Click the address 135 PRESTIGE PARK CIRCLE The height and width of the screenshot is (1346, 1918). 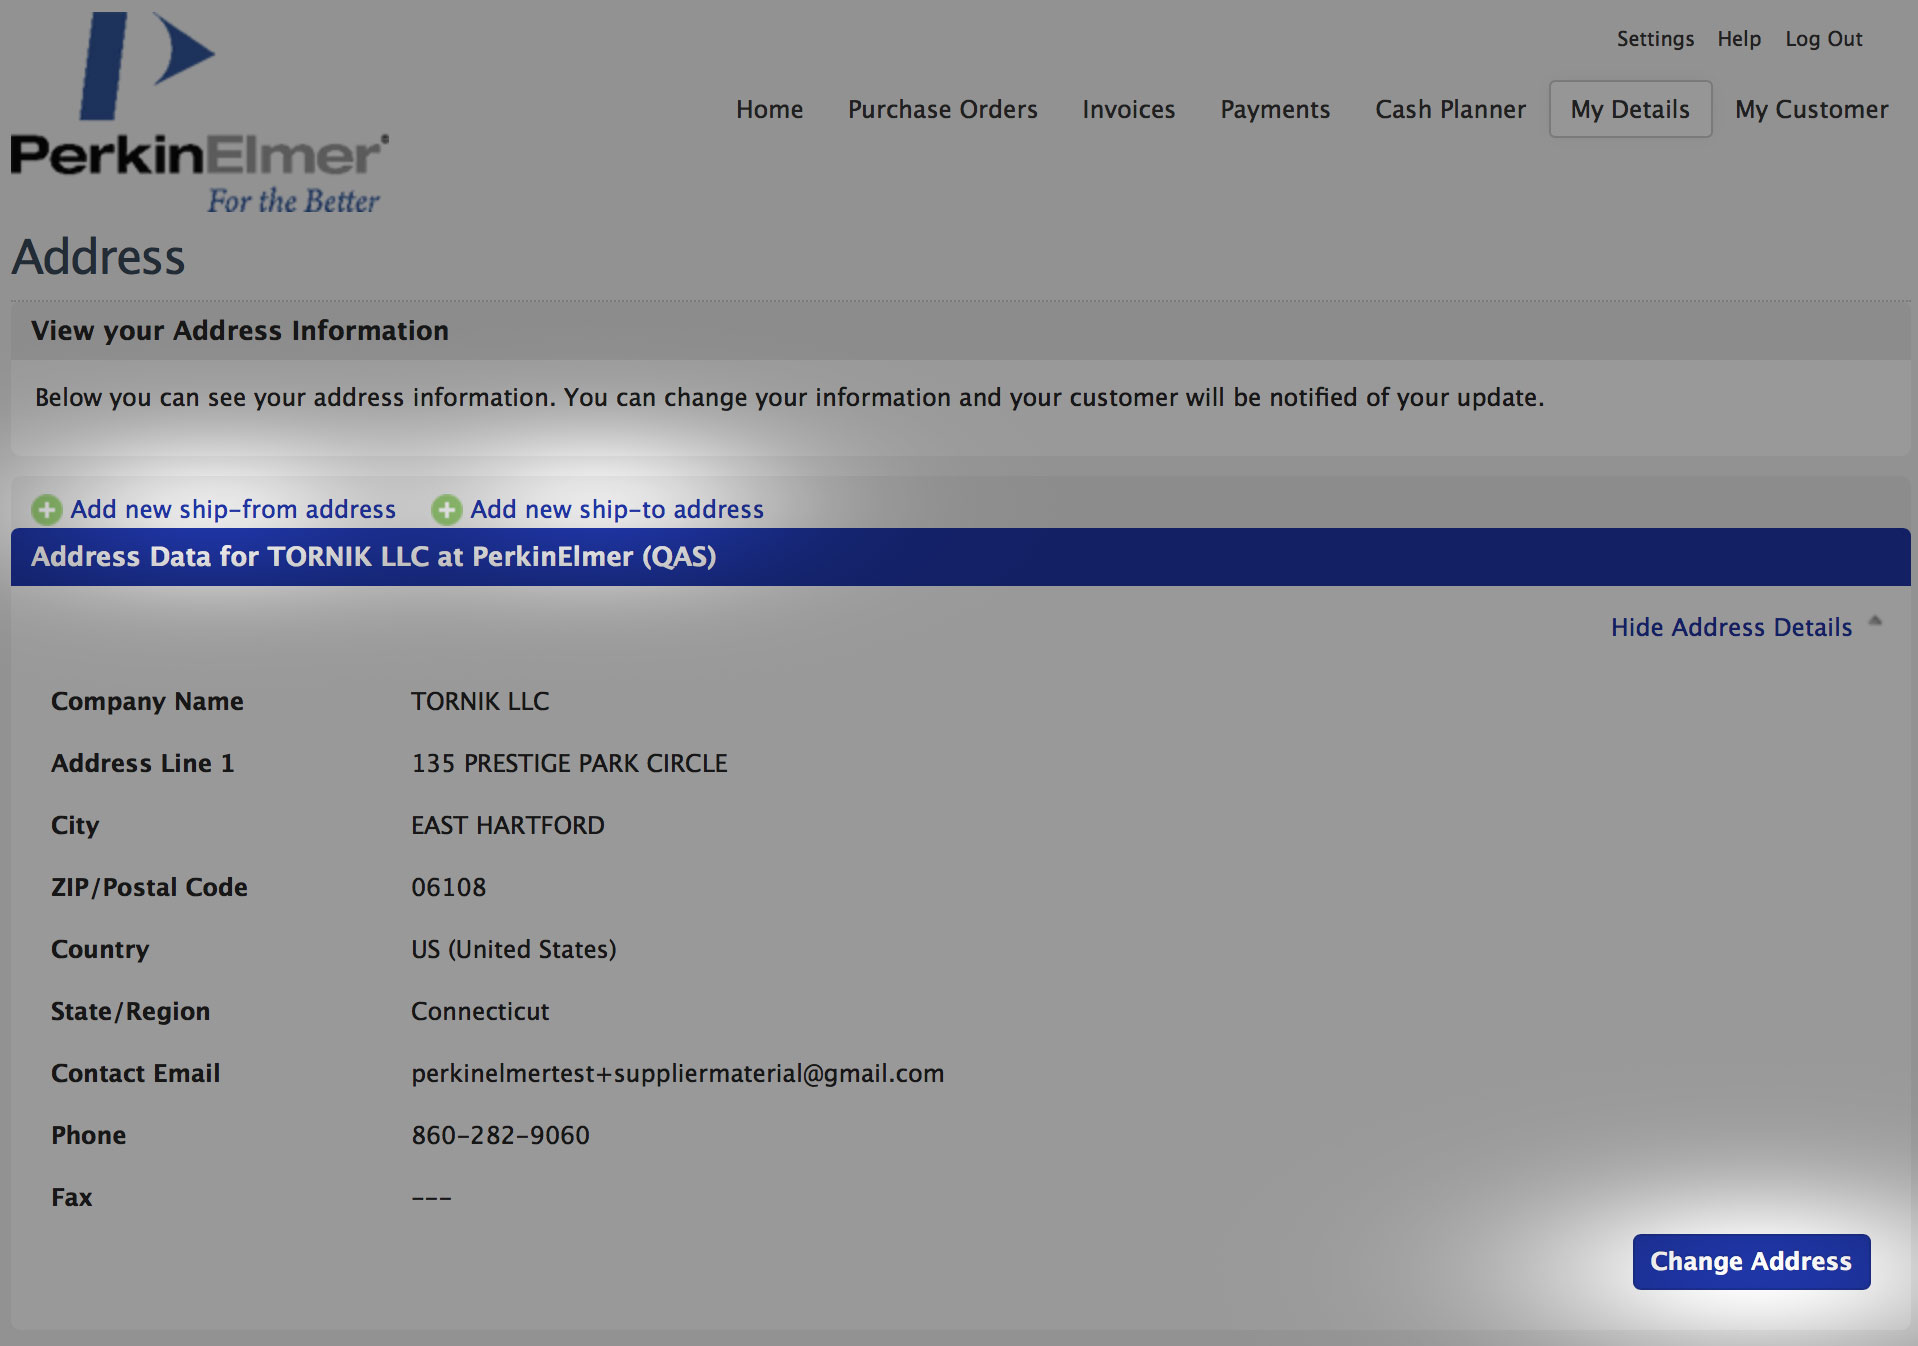pyautogui.click(x=569, y=763)
